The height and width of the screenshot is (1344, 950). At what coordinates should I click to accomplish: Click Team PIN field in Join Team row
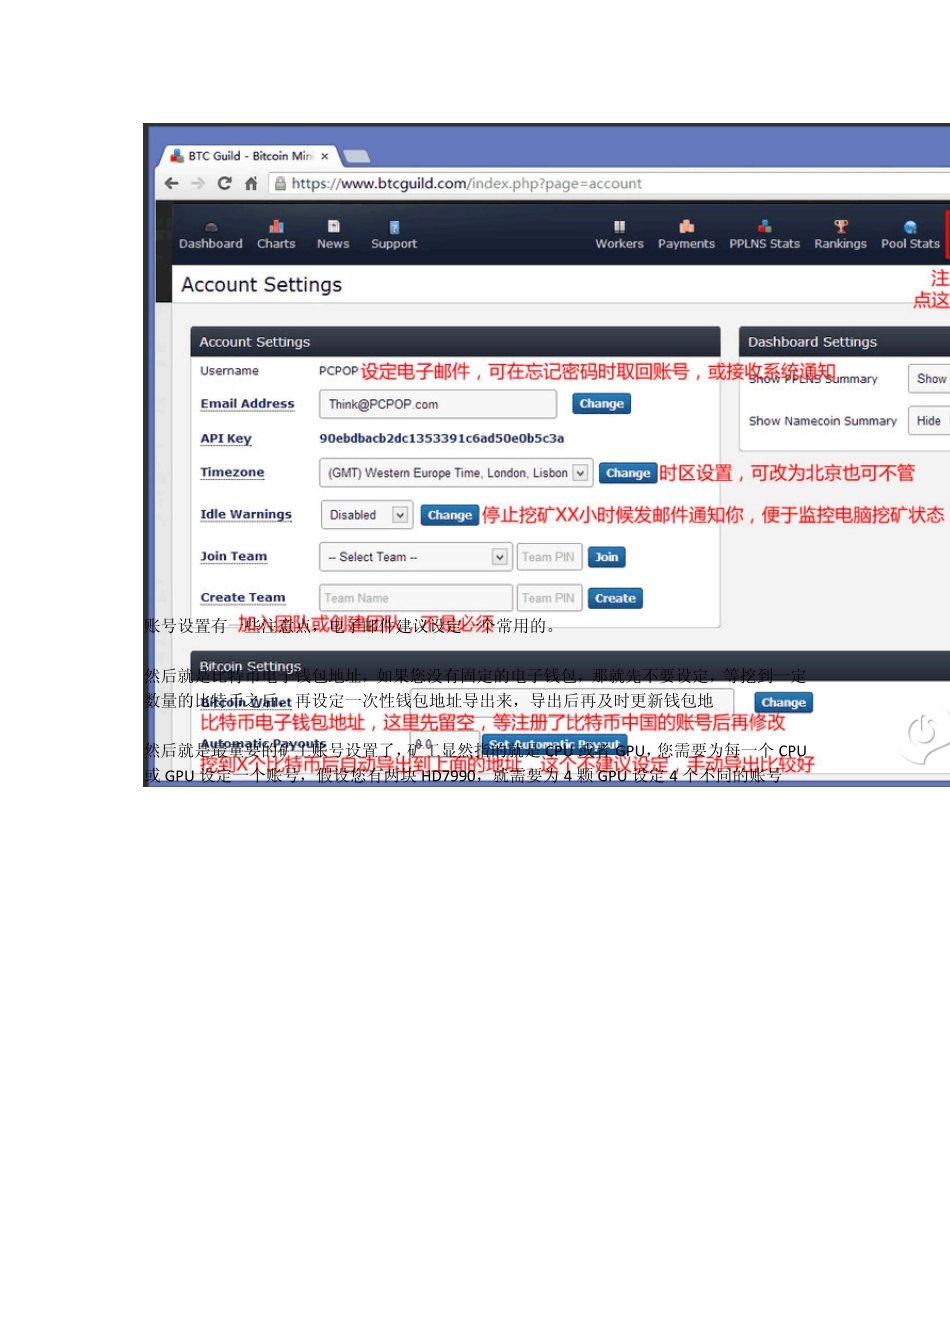point(549,557)
